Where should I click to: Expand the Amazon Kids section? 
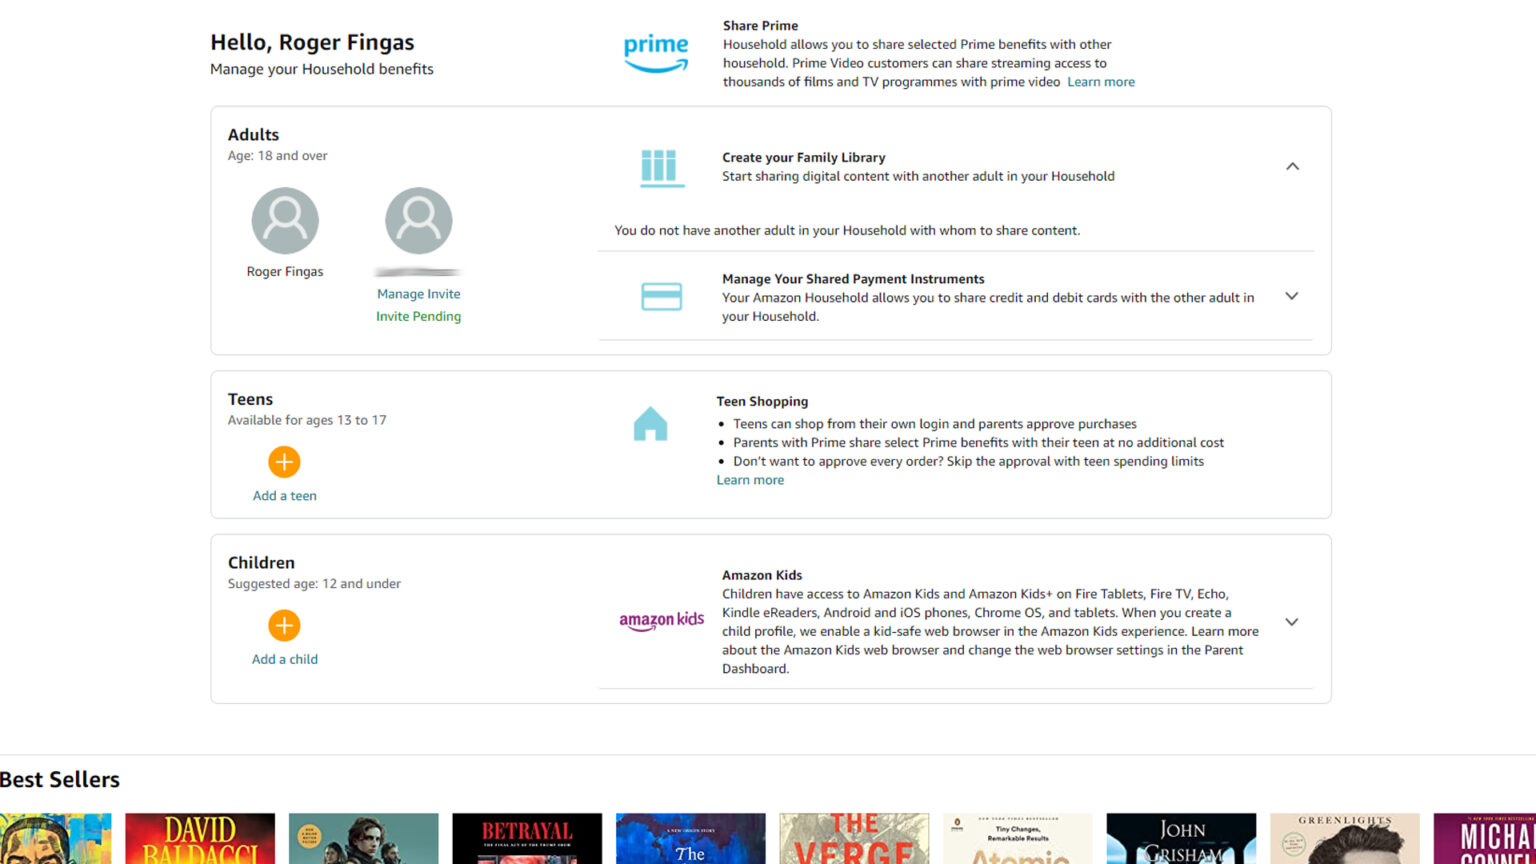tap(1292, 621)
